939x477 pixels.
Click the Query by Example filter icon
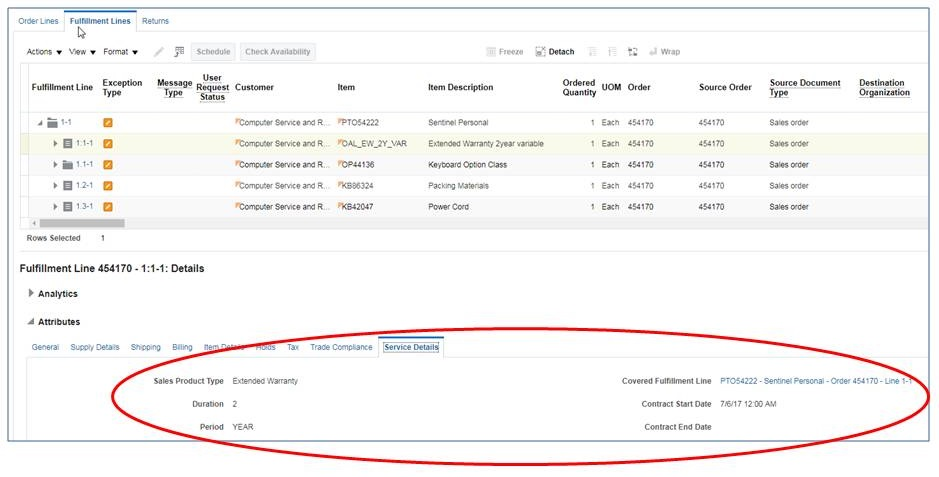pyautogui.click(x=179, y=52)
